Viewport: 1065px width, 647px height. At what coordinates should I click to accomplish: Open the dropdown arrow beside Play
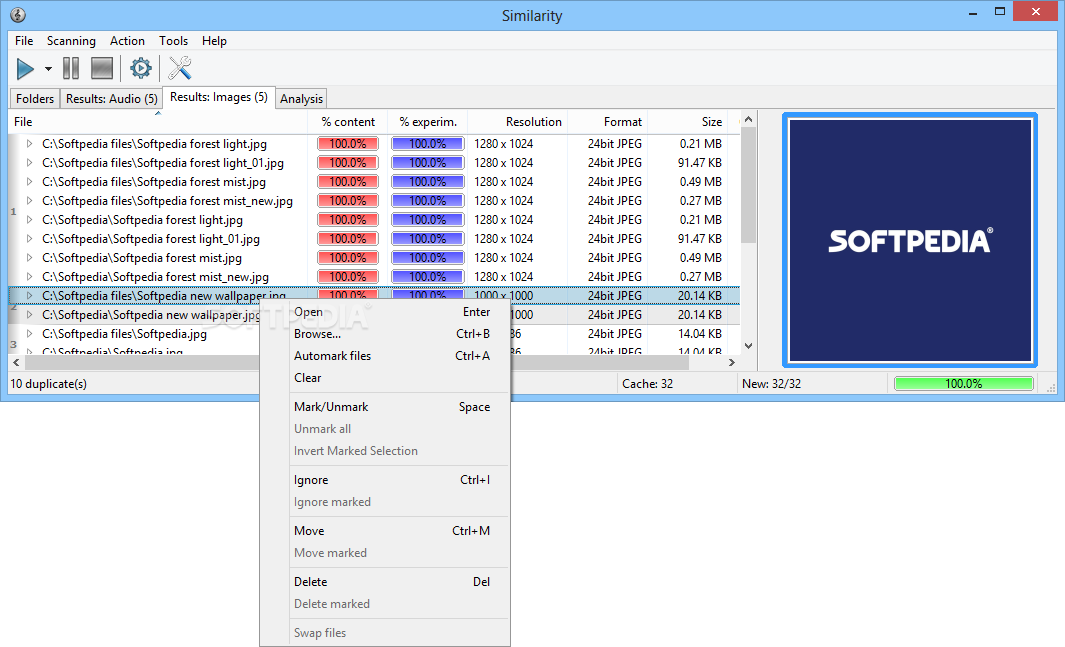[x=48, y=69]
